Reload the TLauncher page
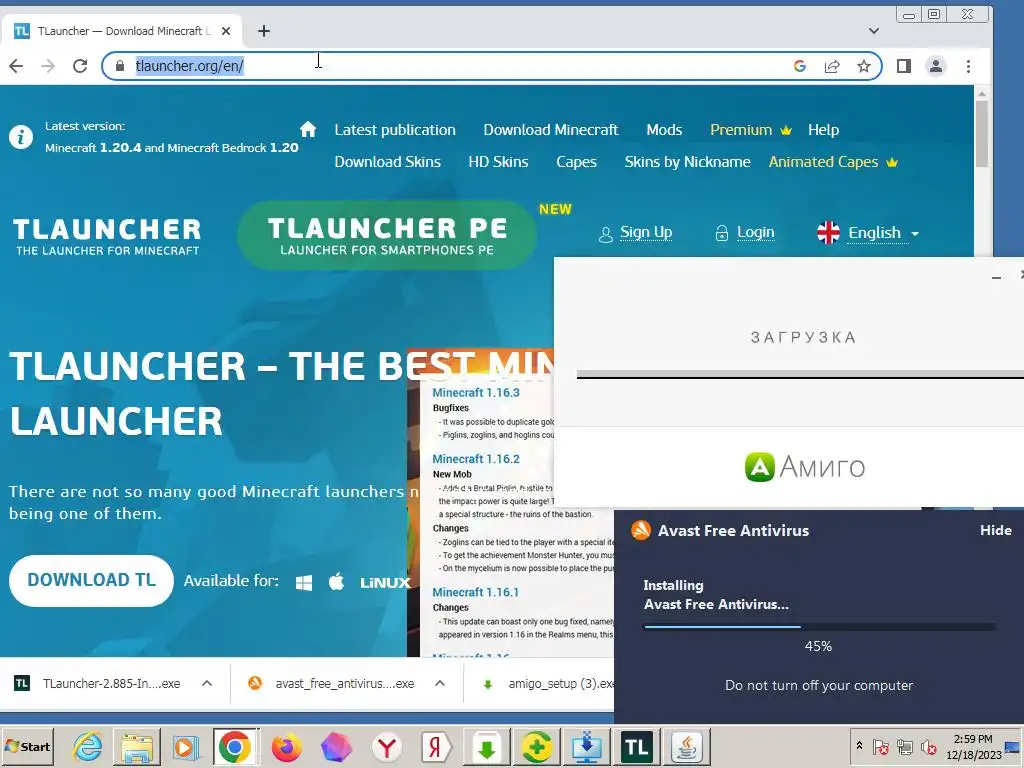Screen dimensions: 1024x768 (x=80, y=66)
